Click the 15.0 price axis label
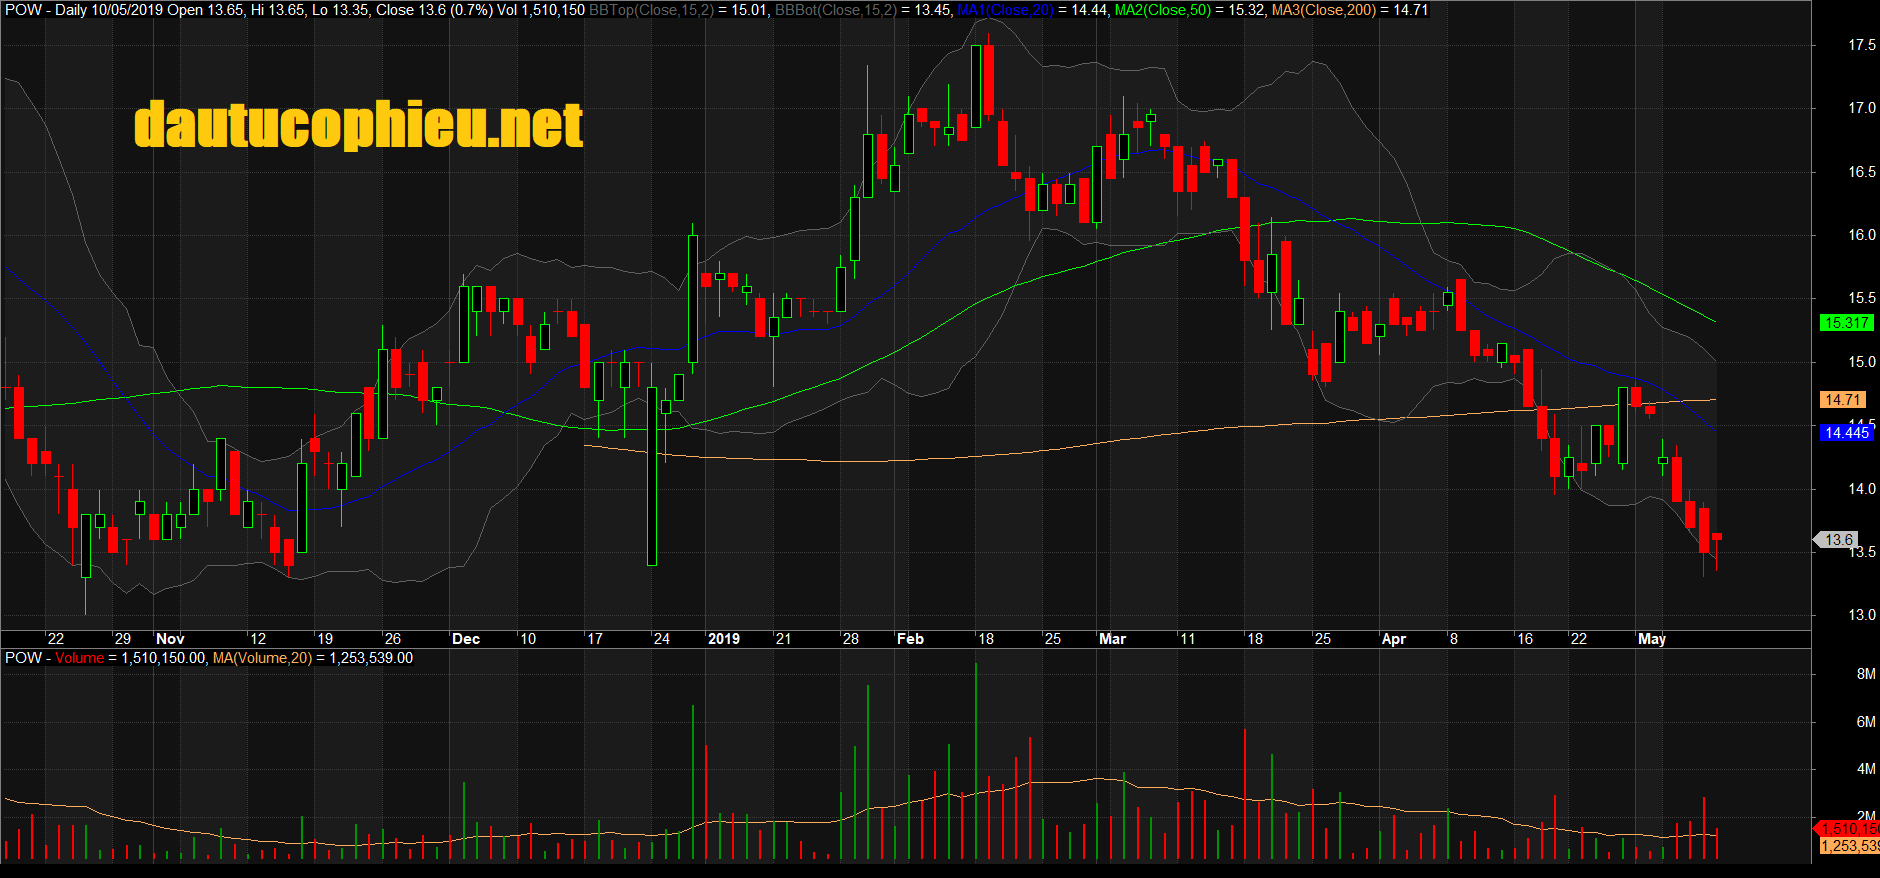This screenshot has height=878, width=1880. pyautogui.click(x=1862, y=362)
